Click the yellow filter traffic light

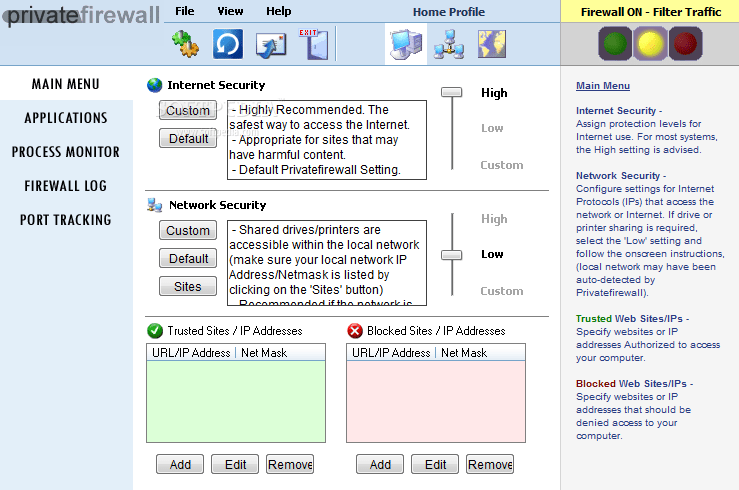tap(650, 43)
